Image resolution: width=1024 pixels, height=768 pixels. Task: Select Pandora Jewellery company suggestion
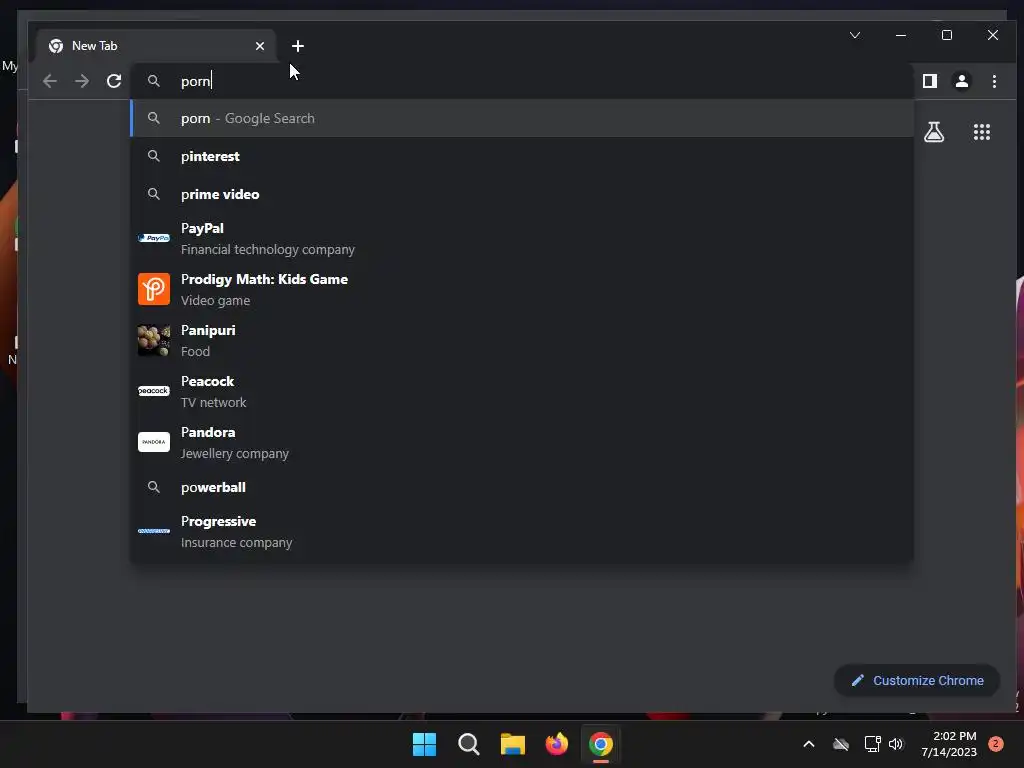(522, 442)
